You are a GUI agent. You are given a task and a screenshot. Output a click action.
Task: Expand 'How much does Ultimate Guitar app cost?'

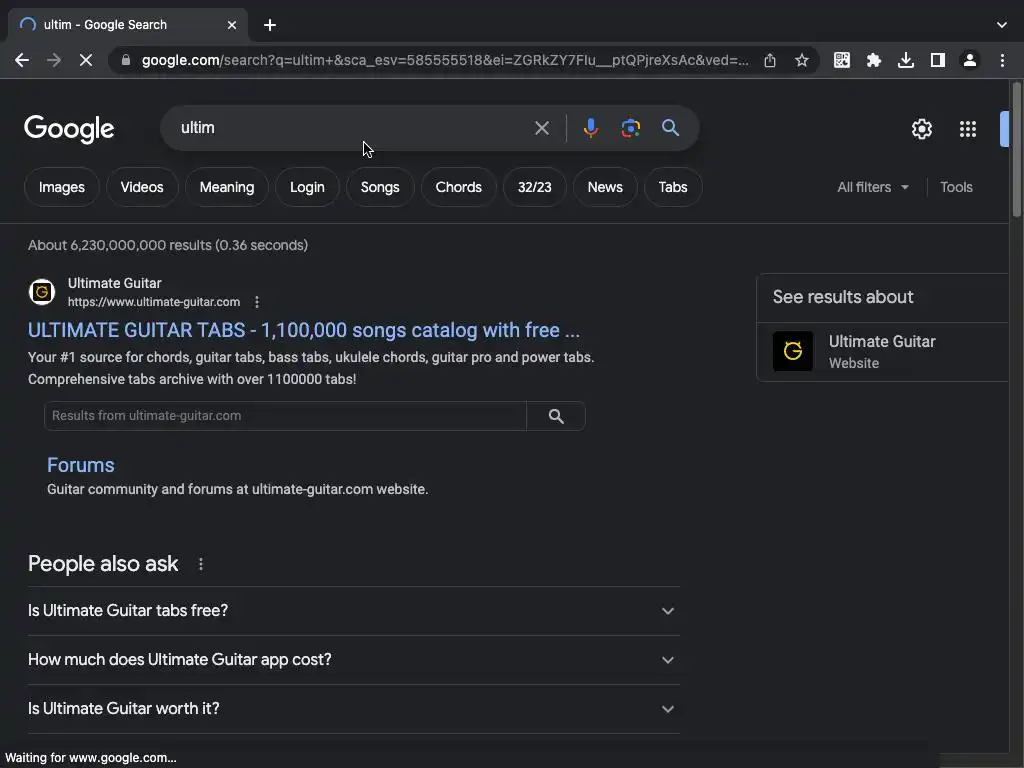point(353,660)
